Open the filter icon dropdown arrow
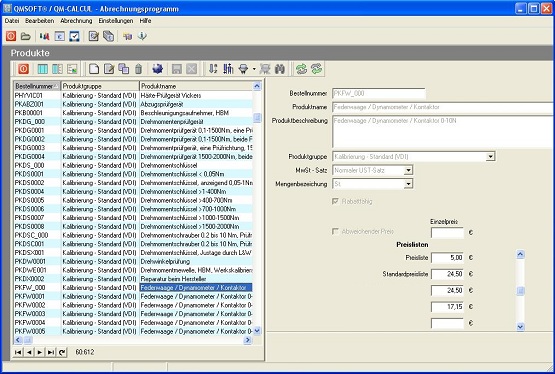The image size is (555, 374). tap(254, 69)
